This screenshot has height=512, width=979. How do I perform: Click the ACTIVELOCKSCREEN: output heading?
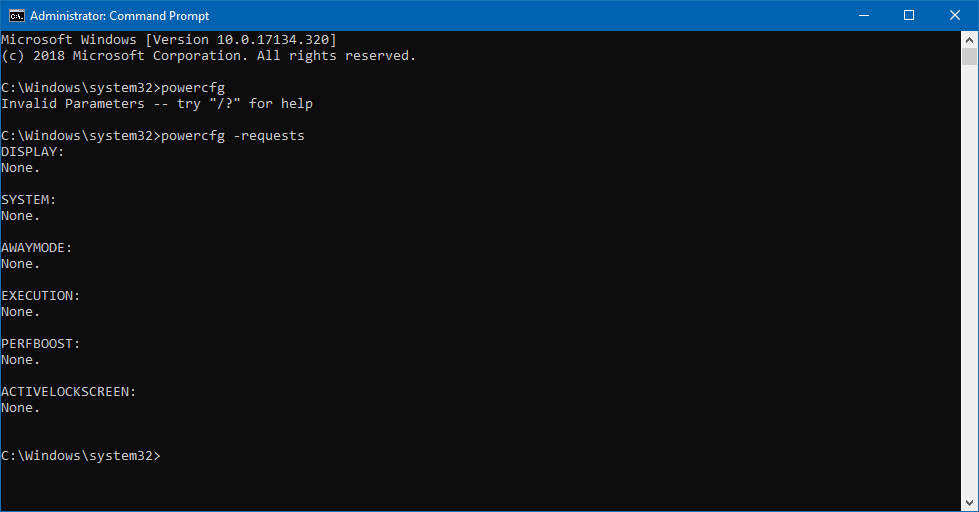coord(69,392)
